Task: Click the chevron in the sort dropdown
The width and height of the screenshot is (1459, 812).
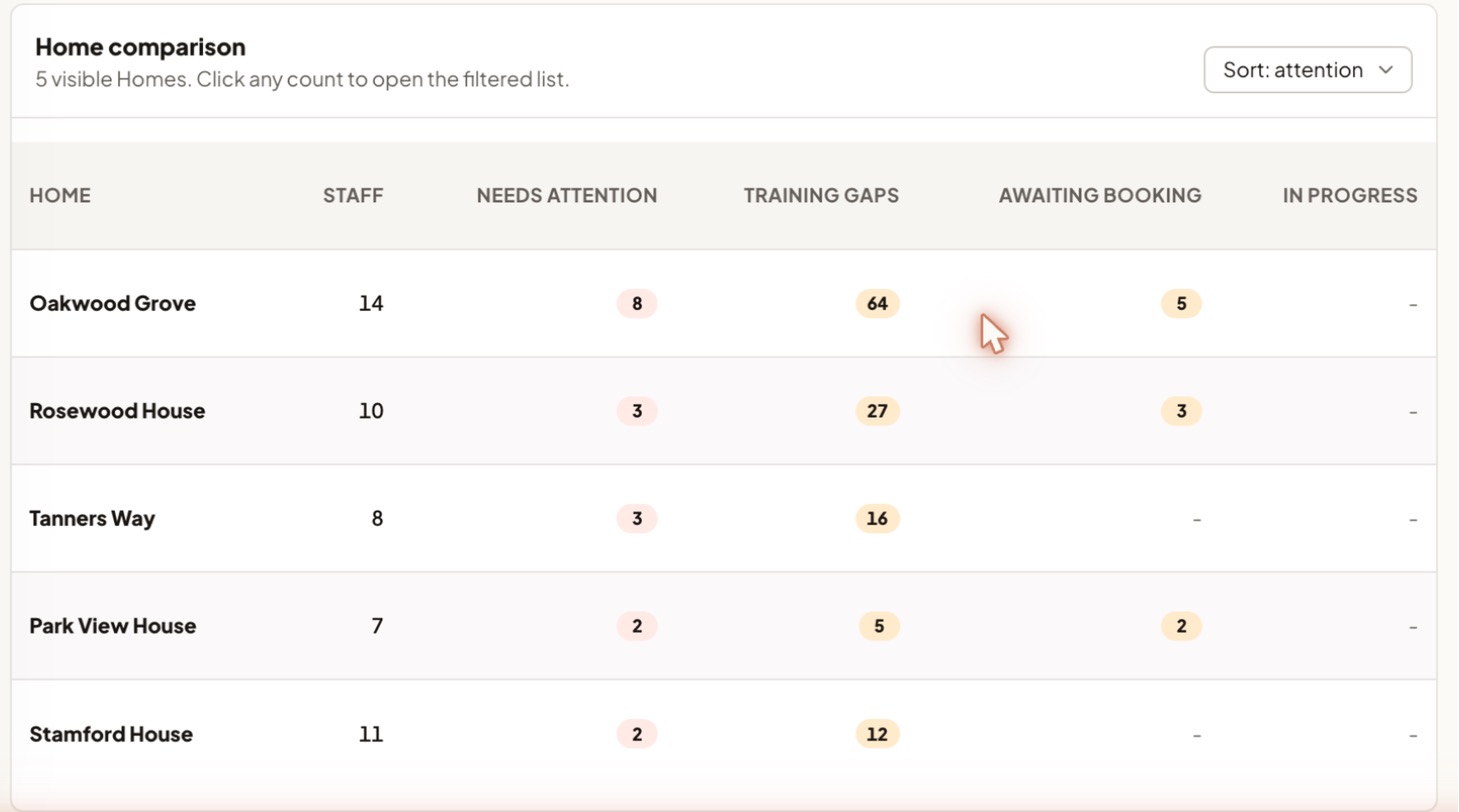Action: pyautogui.click(x=1385, y=70)
